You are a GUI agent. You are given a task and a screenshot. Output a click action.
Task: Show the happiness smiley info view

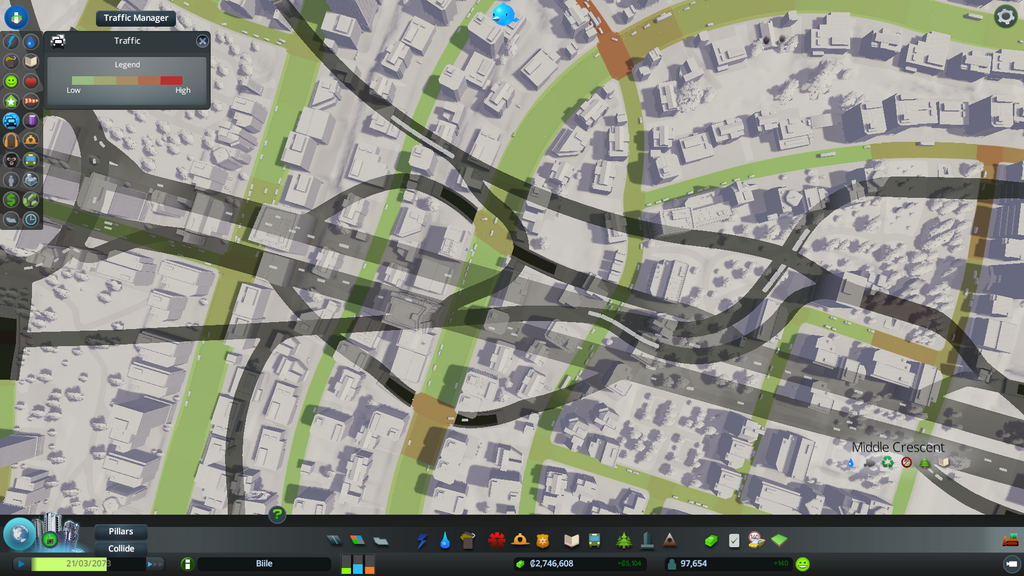tap(11, 81)
